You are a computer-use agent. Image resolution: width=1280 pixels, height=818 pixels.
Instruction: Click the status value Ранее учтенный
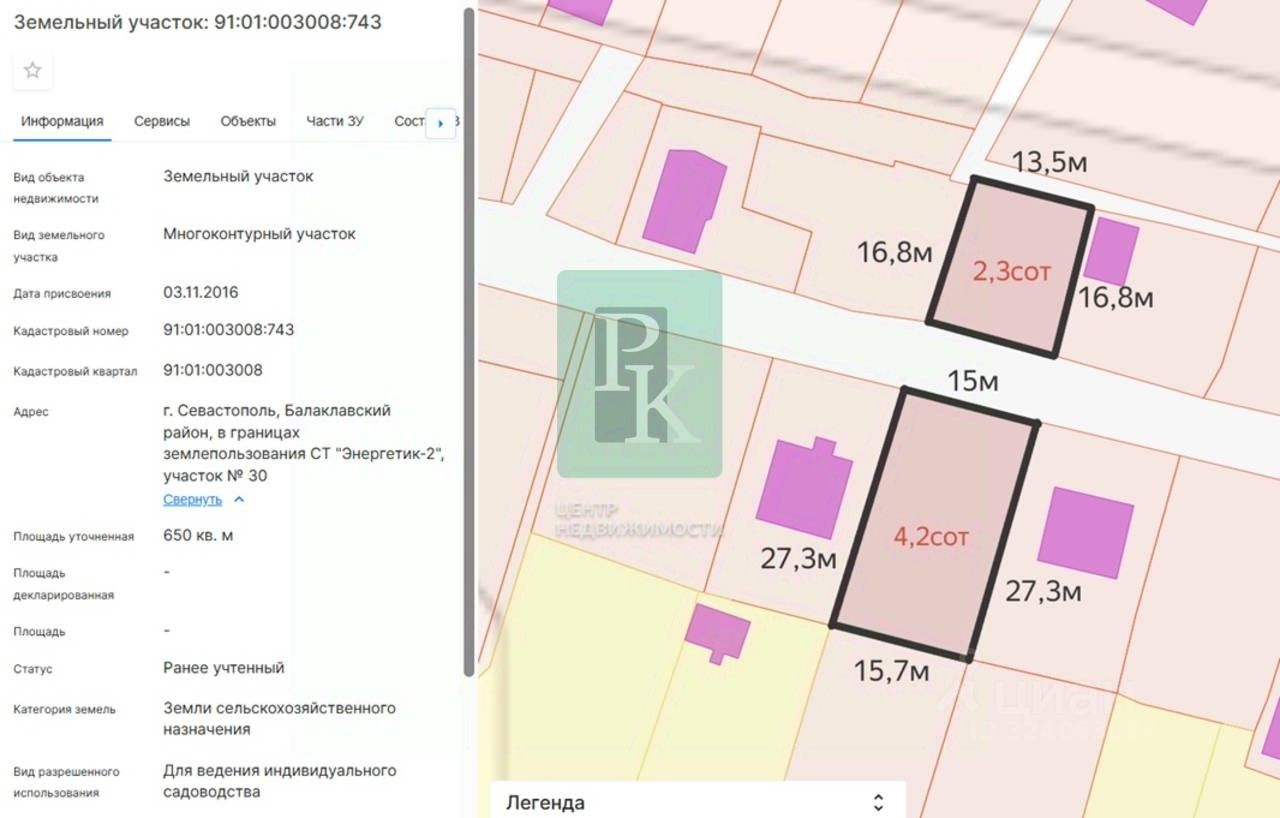pyautogui.click(x=224, y=667)
